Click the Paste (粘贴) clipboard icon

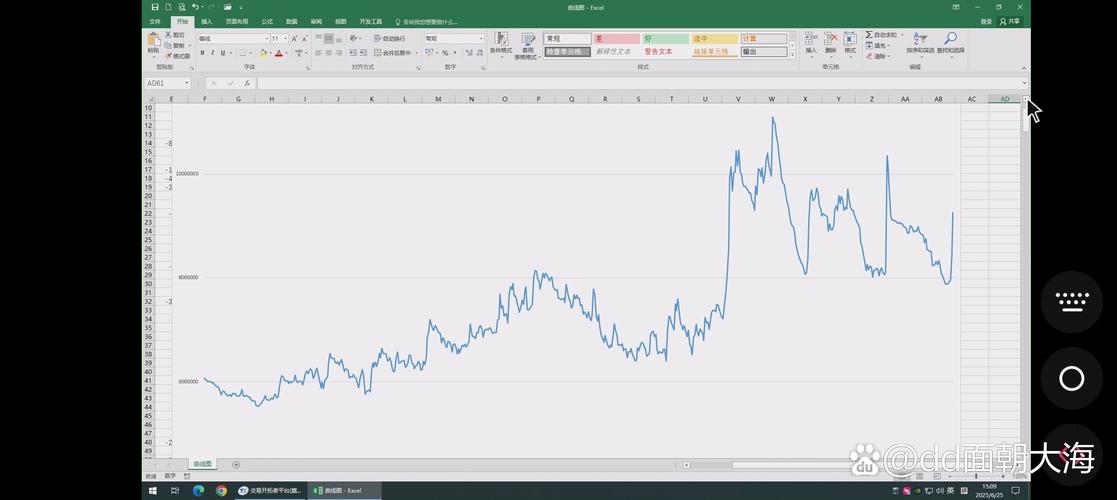[x=153, y=41]
